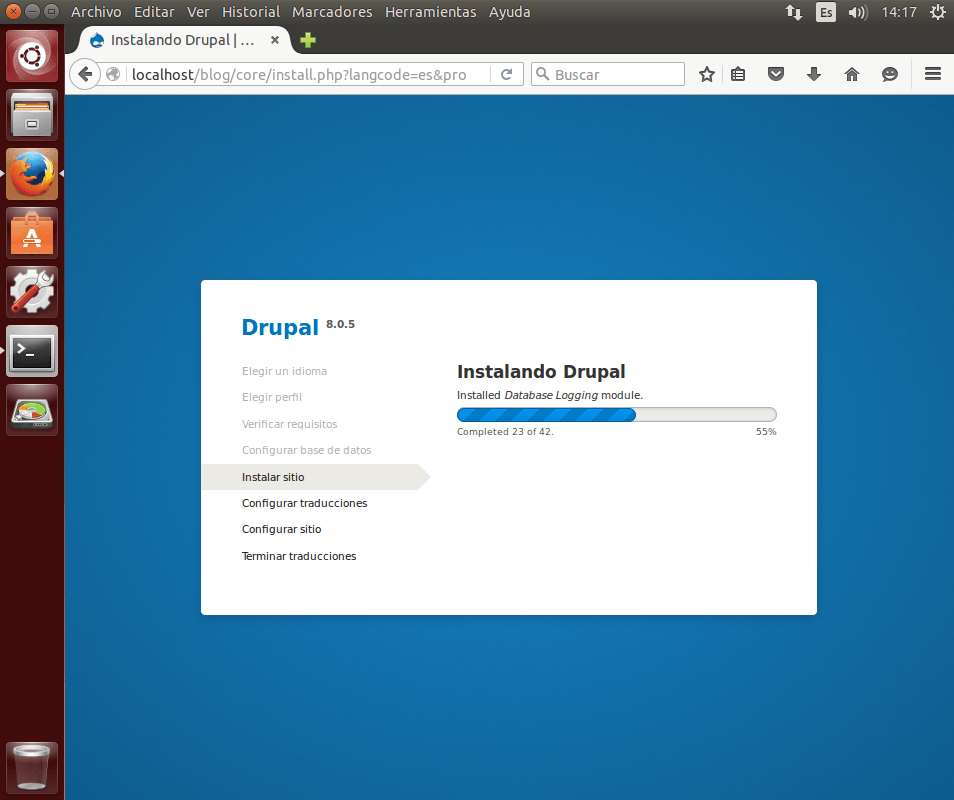Image resolution: width=954 pixels, height=800 pixels.
Task: Show bookmarks list icon in toolbar
Action: [738, 75]
